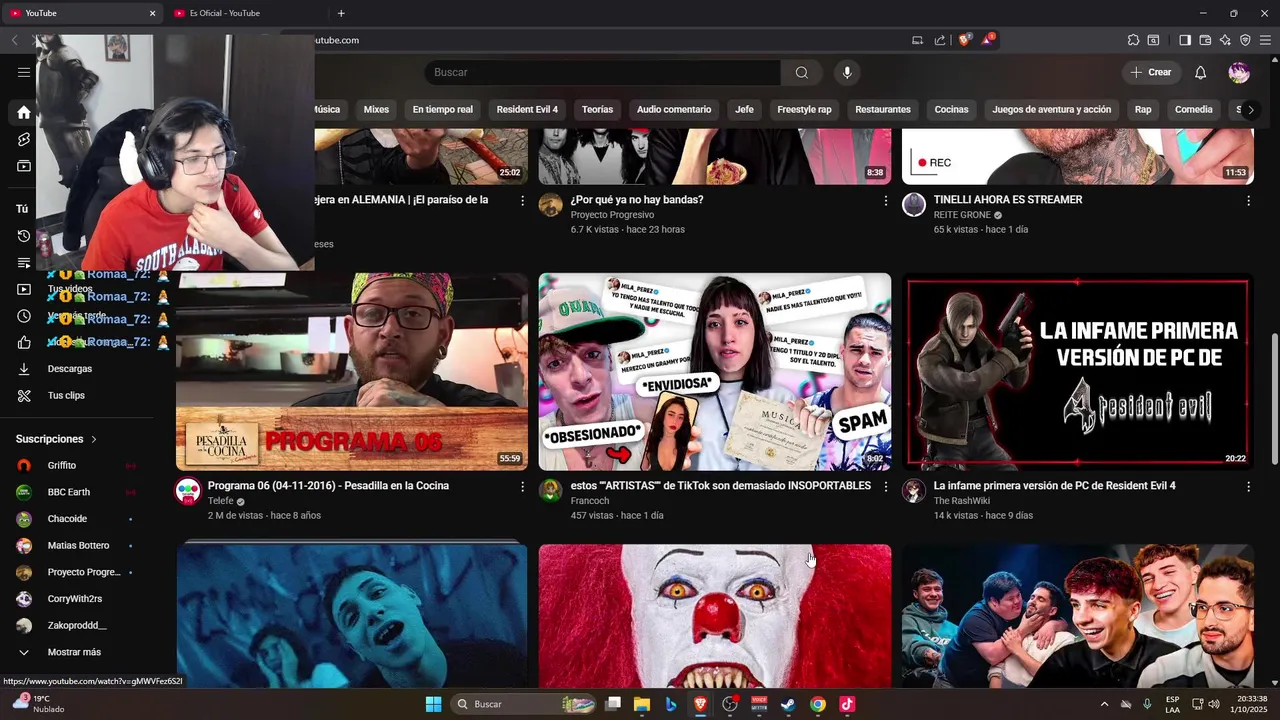Open Brave Wallet icon
The height and width of the screenshot is (720, 1280).
coord(1205,40)
